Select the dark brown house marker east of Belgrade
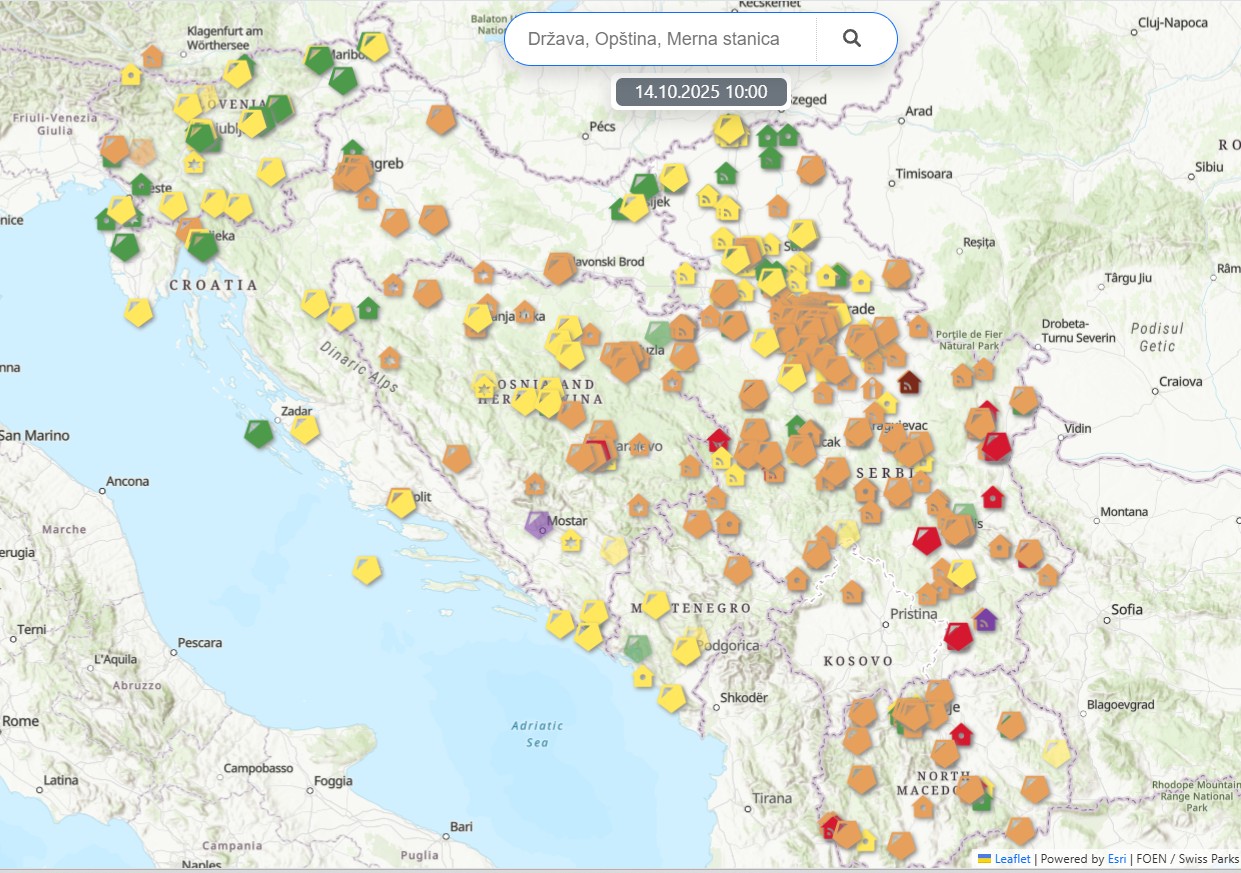The width and height of the screenshot is (1241, 873). click(909, 382)
